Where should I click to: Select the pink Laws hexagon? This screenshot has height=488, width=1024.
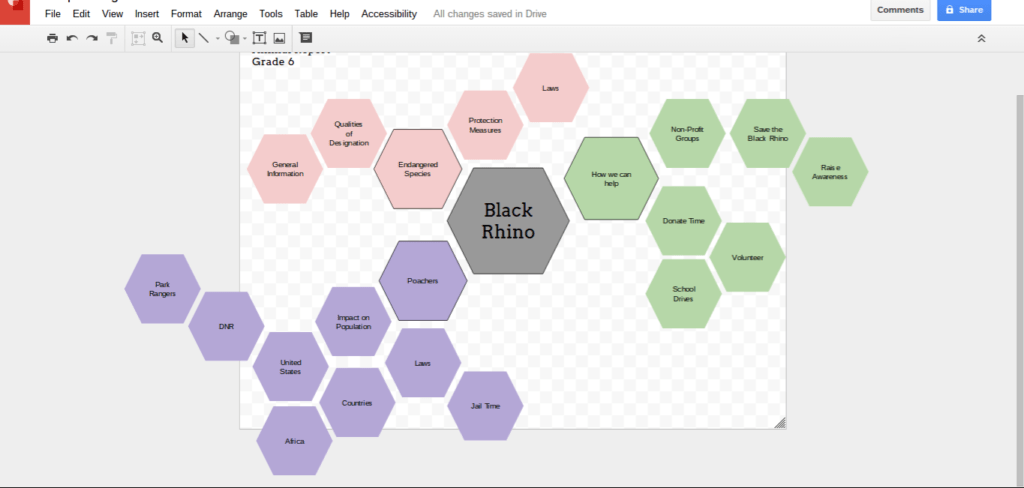point(551,88)
